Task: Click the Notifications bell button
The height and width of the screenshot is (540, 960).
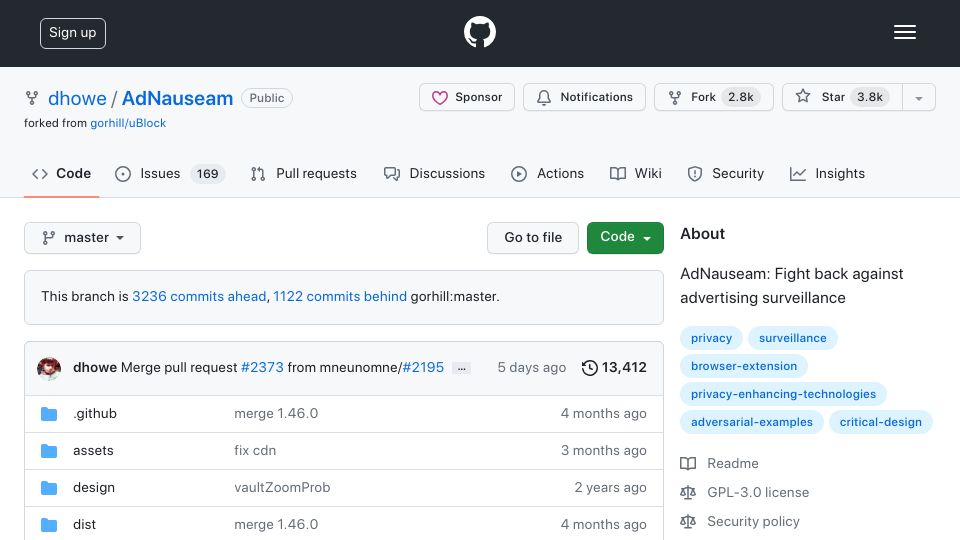Action: (x=584, y=97)
